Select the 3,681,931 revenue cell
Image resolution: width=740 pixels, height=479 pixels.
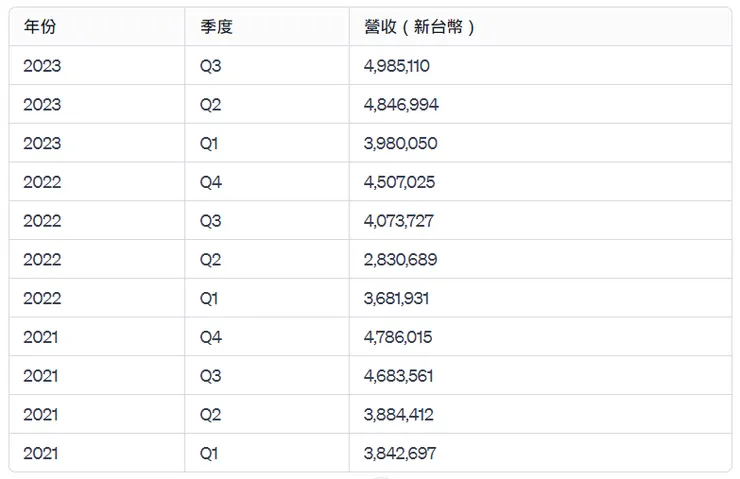coord(397,299)
